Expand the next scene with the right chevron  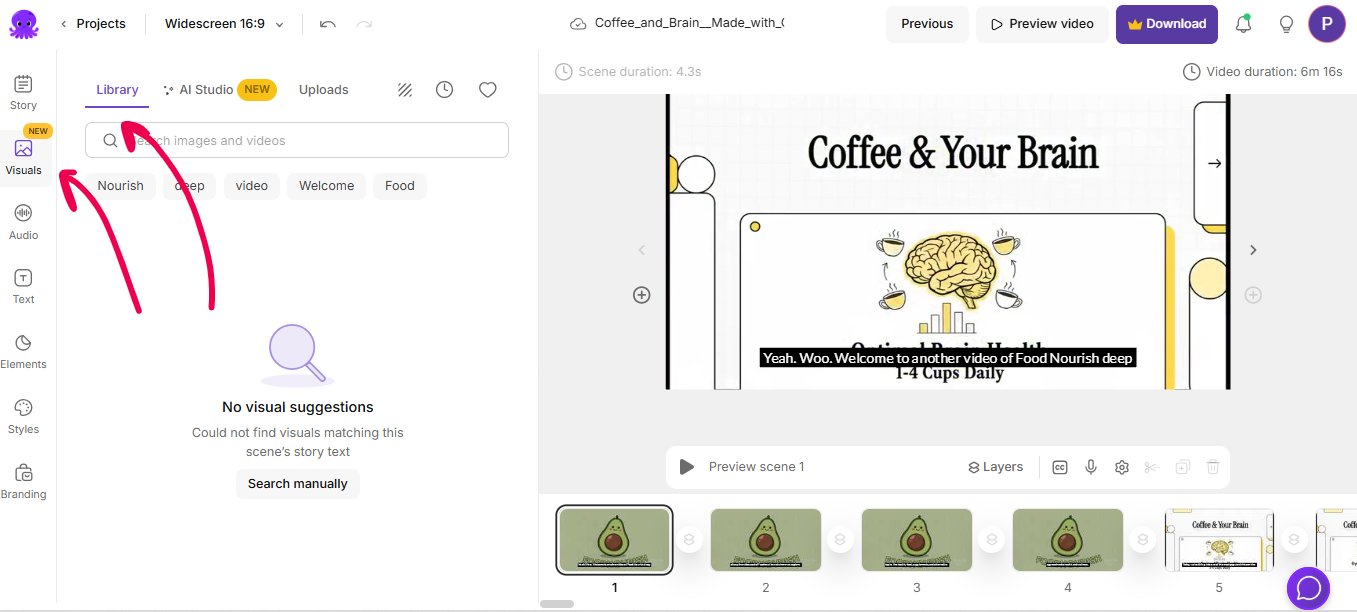pyautogui.click(x=1252, y=250)
